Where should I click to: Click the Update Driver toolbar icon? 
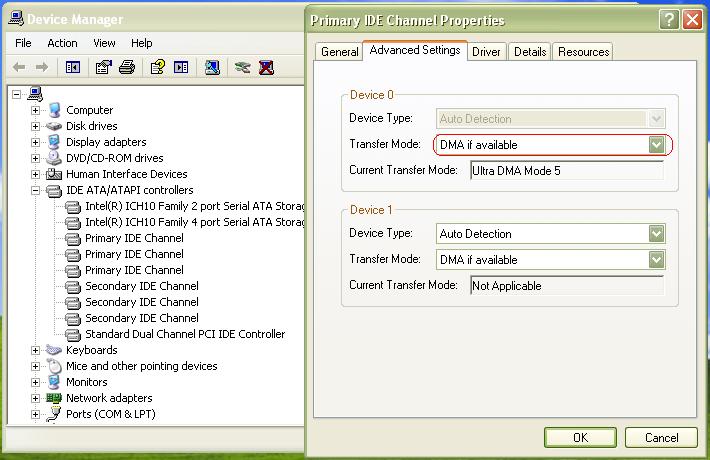[242, 67]
